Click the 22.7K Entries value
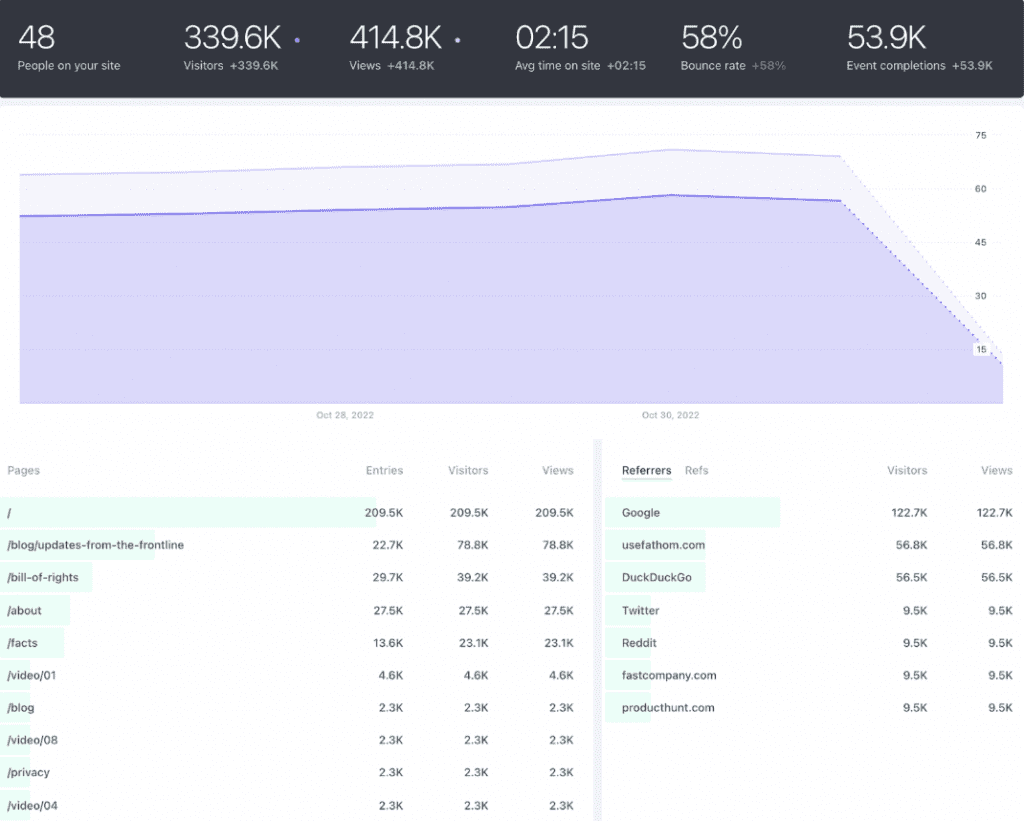Viewport: 1024px width, 821px height. click(x=388, y=545)
